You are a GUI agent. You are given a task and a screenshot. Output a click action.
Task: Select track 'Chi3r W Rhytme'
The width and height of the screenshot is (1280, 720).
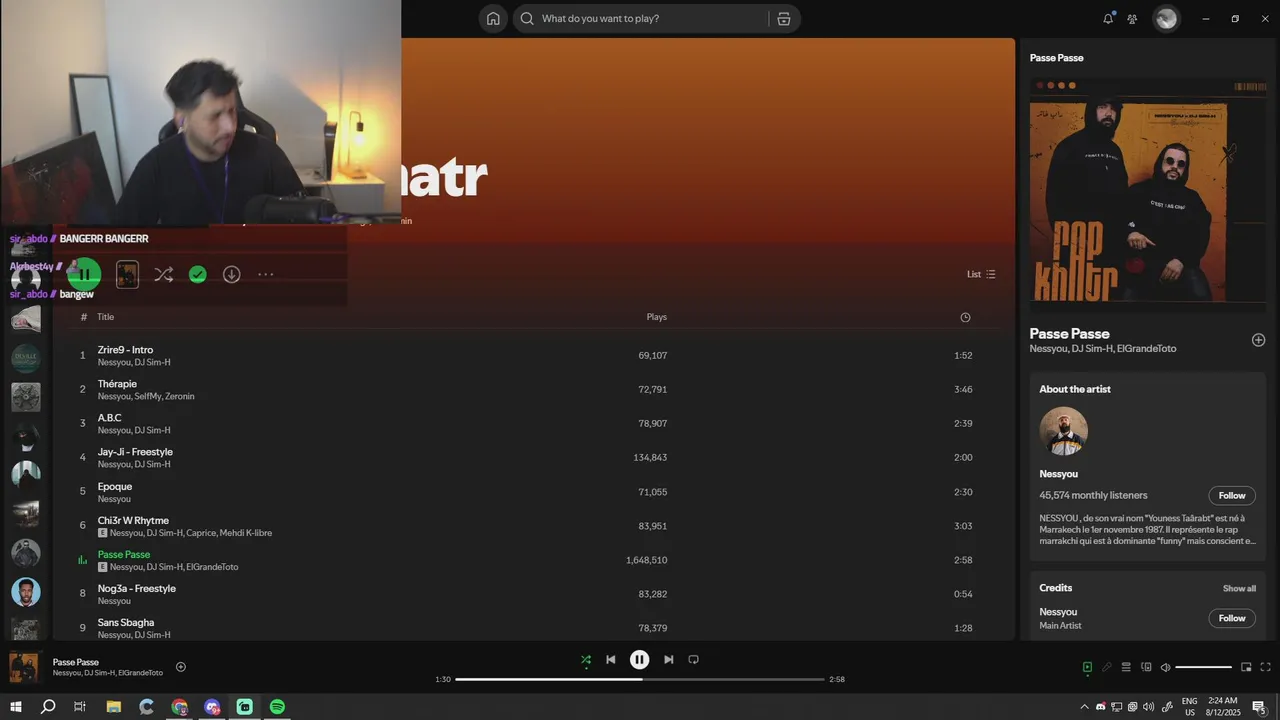[133, 520]
